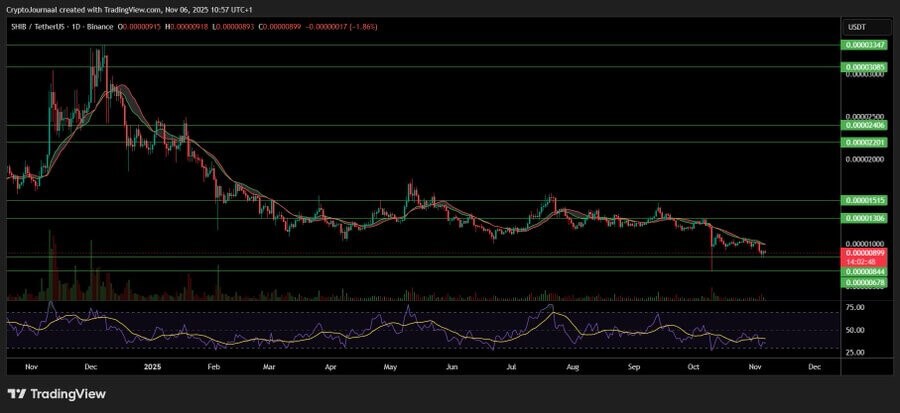Screen dimensions: 900x413
Task: Click the 2025 year marker on time axis
Action: 152,368
